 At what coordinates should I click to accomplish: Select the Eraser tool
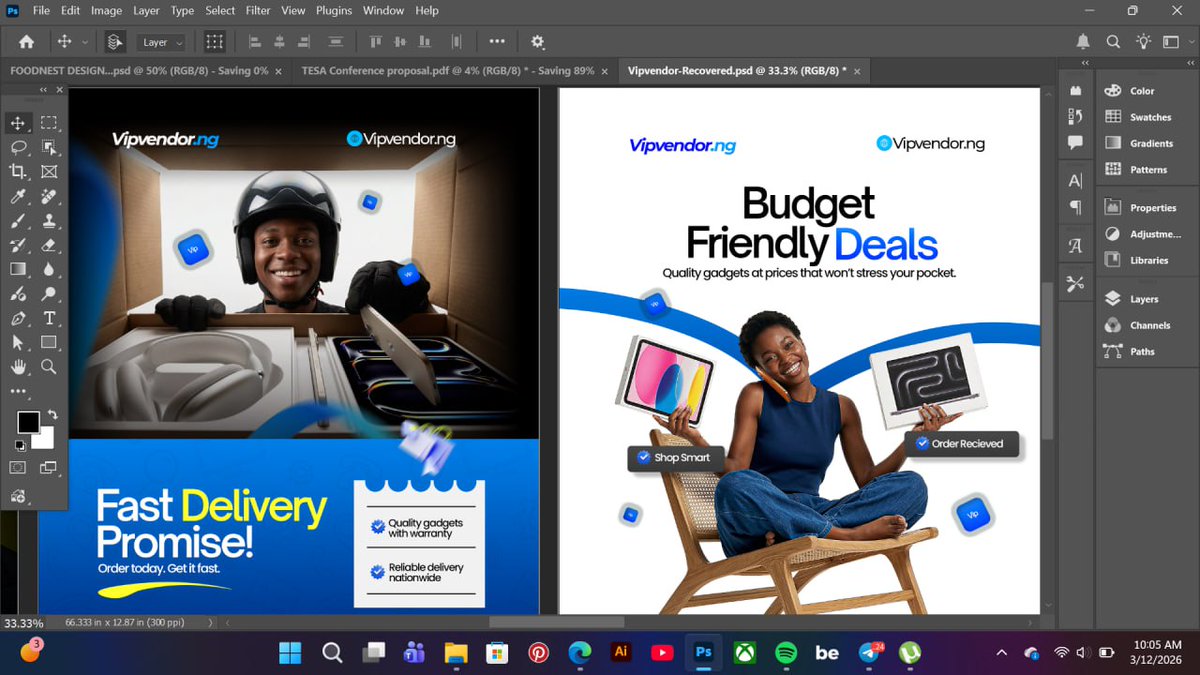[x=48, y=245]
